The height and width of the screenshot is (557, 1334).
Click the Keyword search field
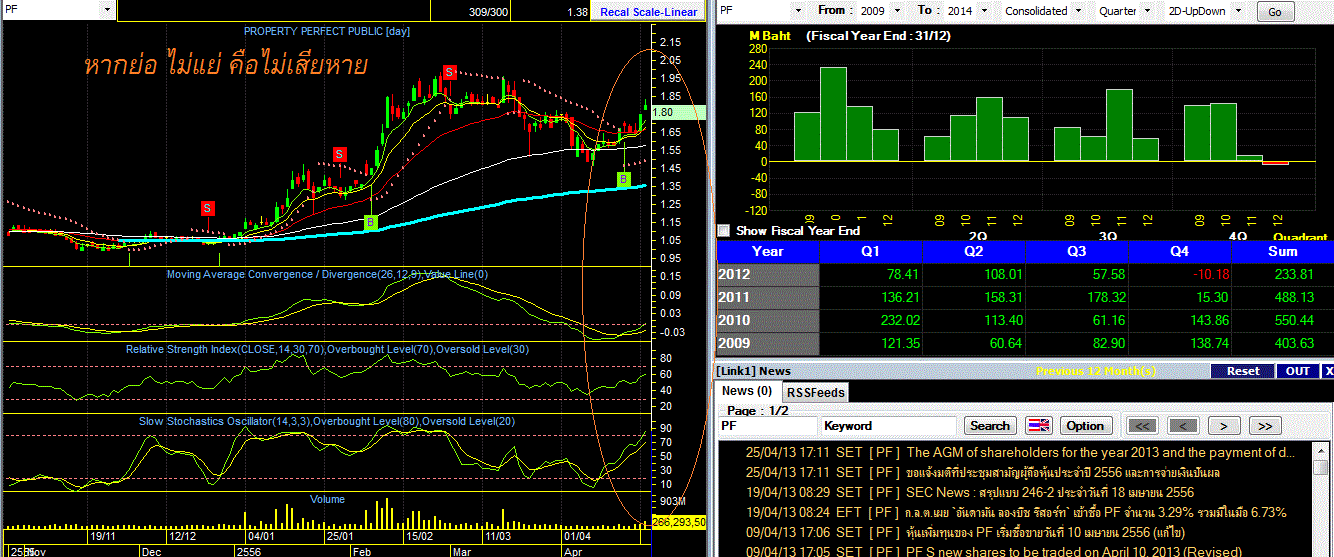[x=889, y=425]
